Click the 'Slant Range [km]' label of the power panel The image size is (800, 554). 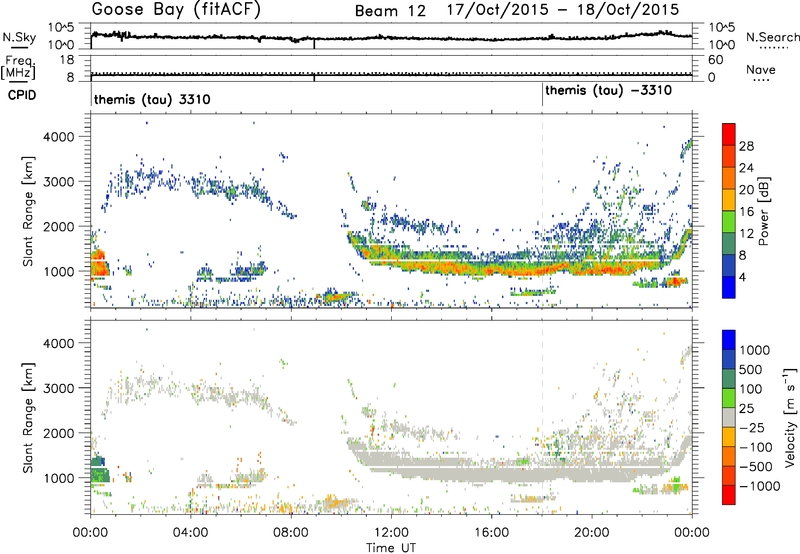coord(28,211)
